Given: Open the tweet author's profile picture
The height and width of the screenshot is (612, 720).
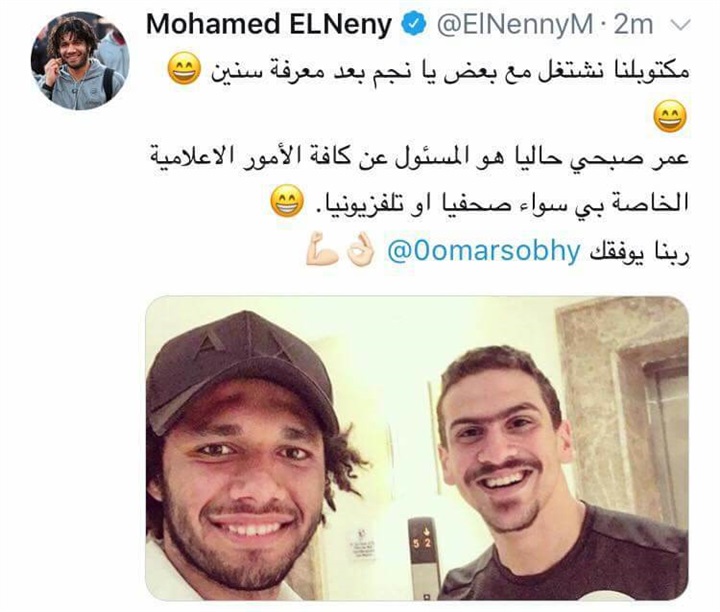Looking at the screenshot, I should [x=80, y=61].
